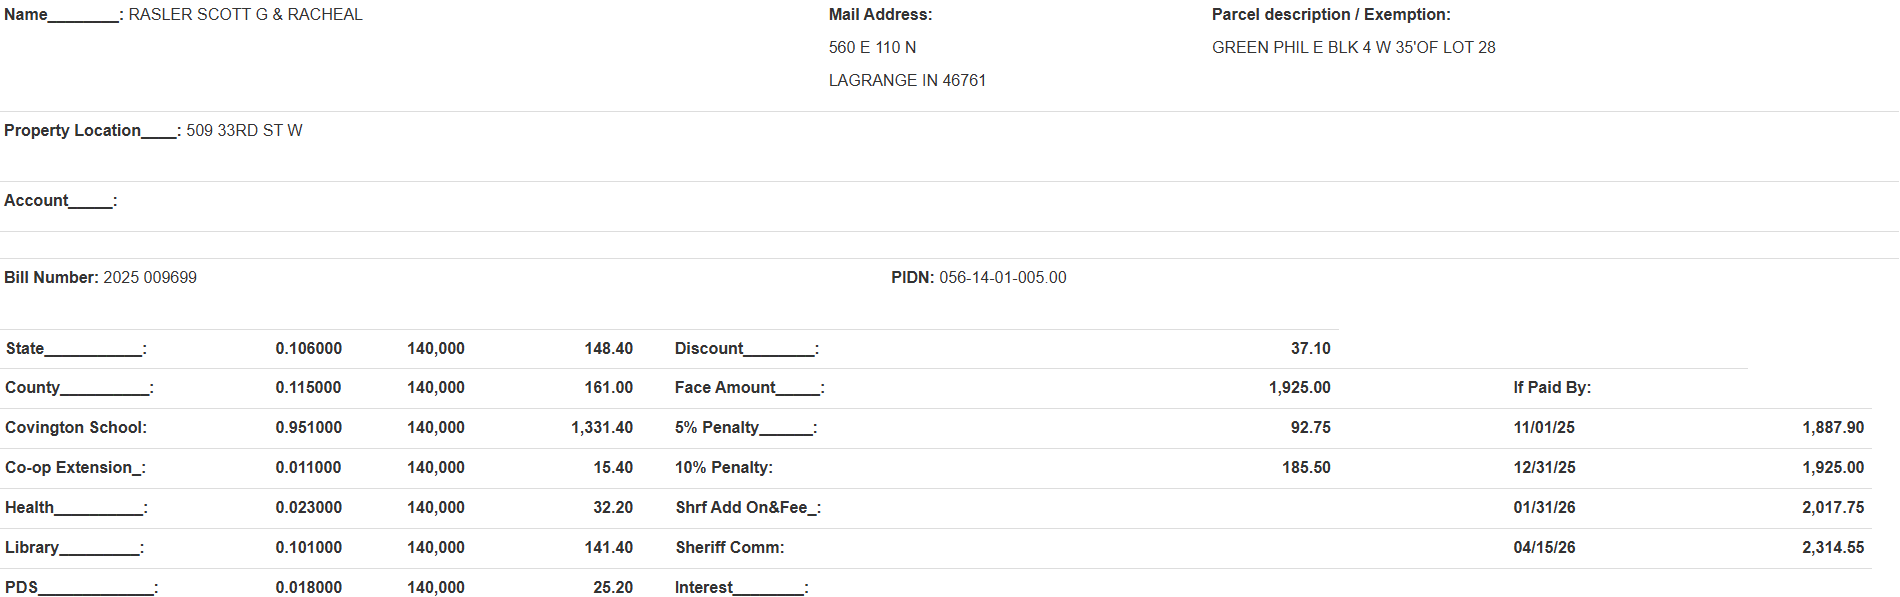The width and height of the screenshot is (1900, 597).
Task: Click the Parcel description / Exemption heading
Action: pos(1331,15)
